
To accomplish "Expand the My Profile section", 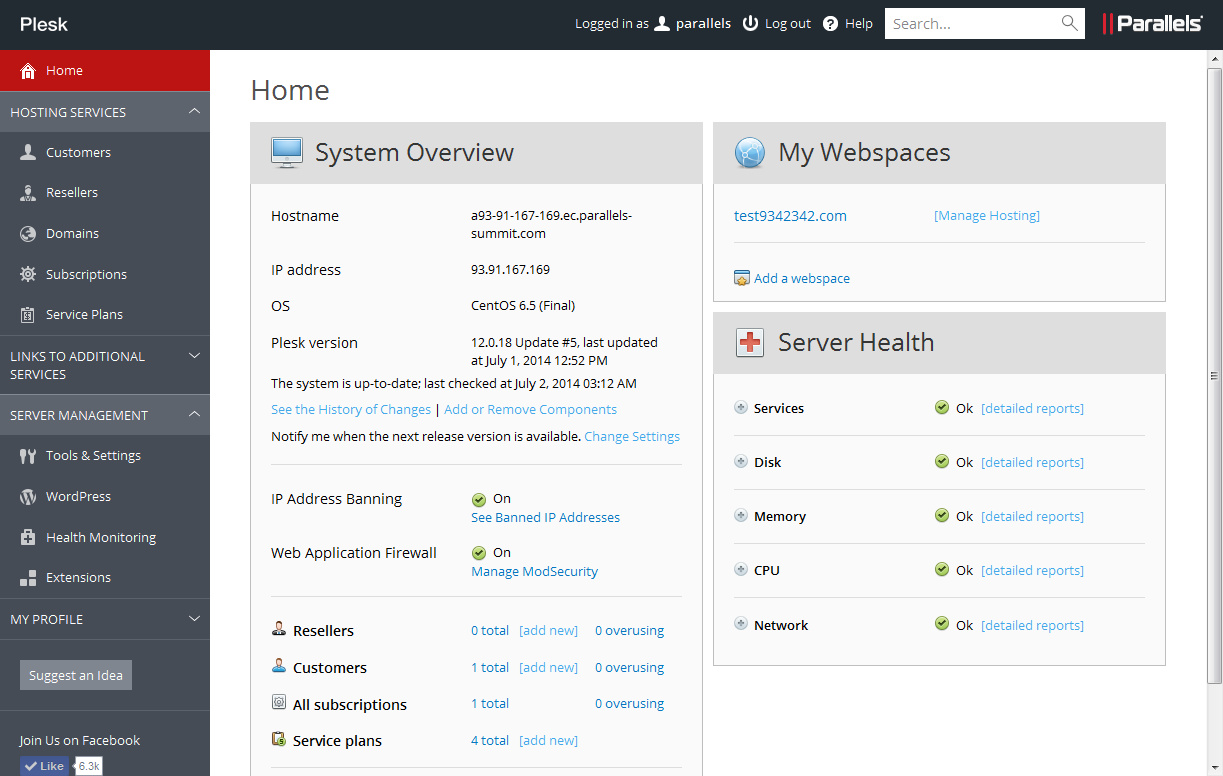I will (194, 619).
